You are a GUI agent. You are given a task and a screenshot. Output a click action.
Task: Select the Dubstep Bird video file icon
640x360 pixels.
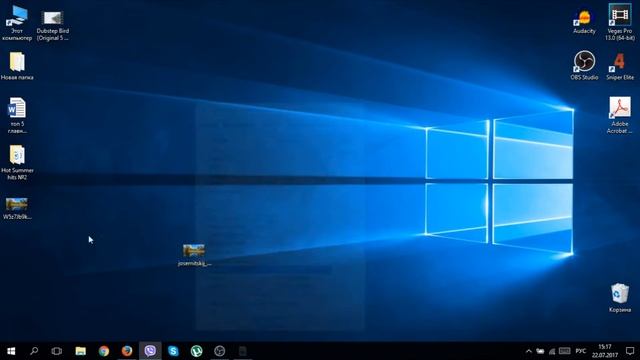click(53, 25)
